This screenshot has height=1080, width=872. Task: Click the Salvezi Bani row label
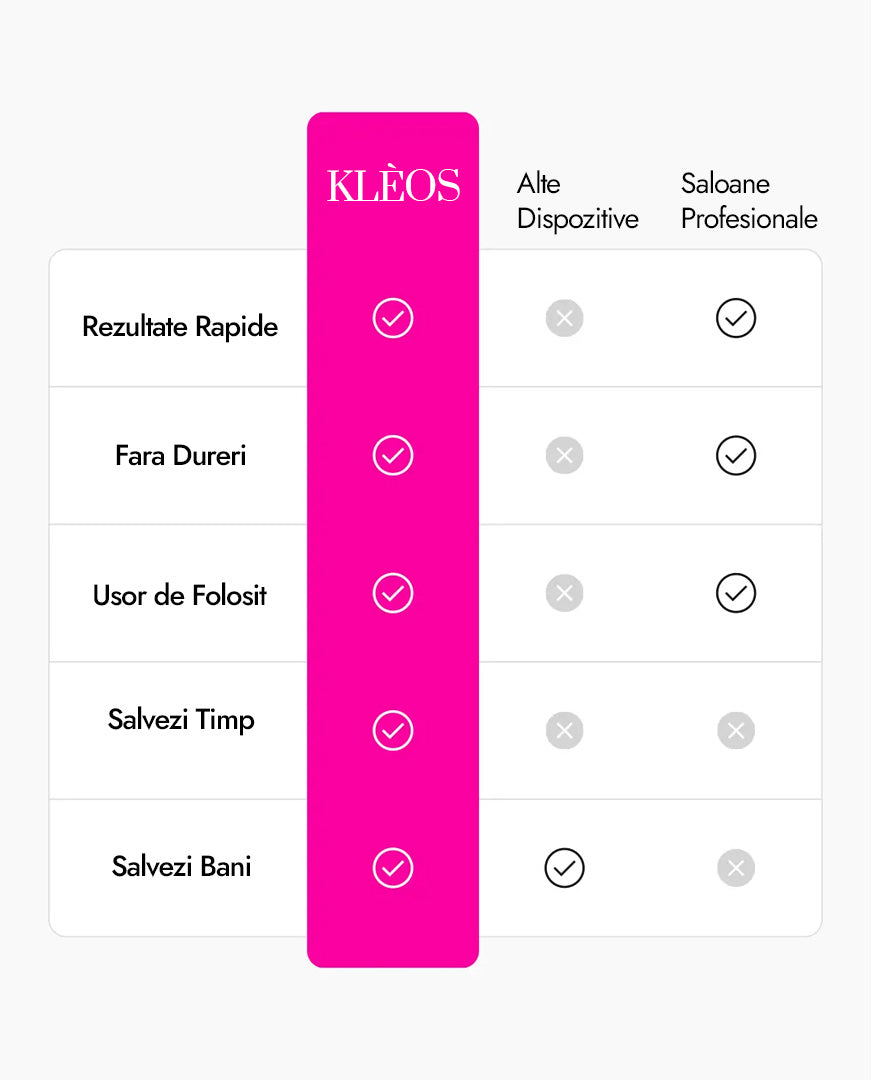click(181, 866)
